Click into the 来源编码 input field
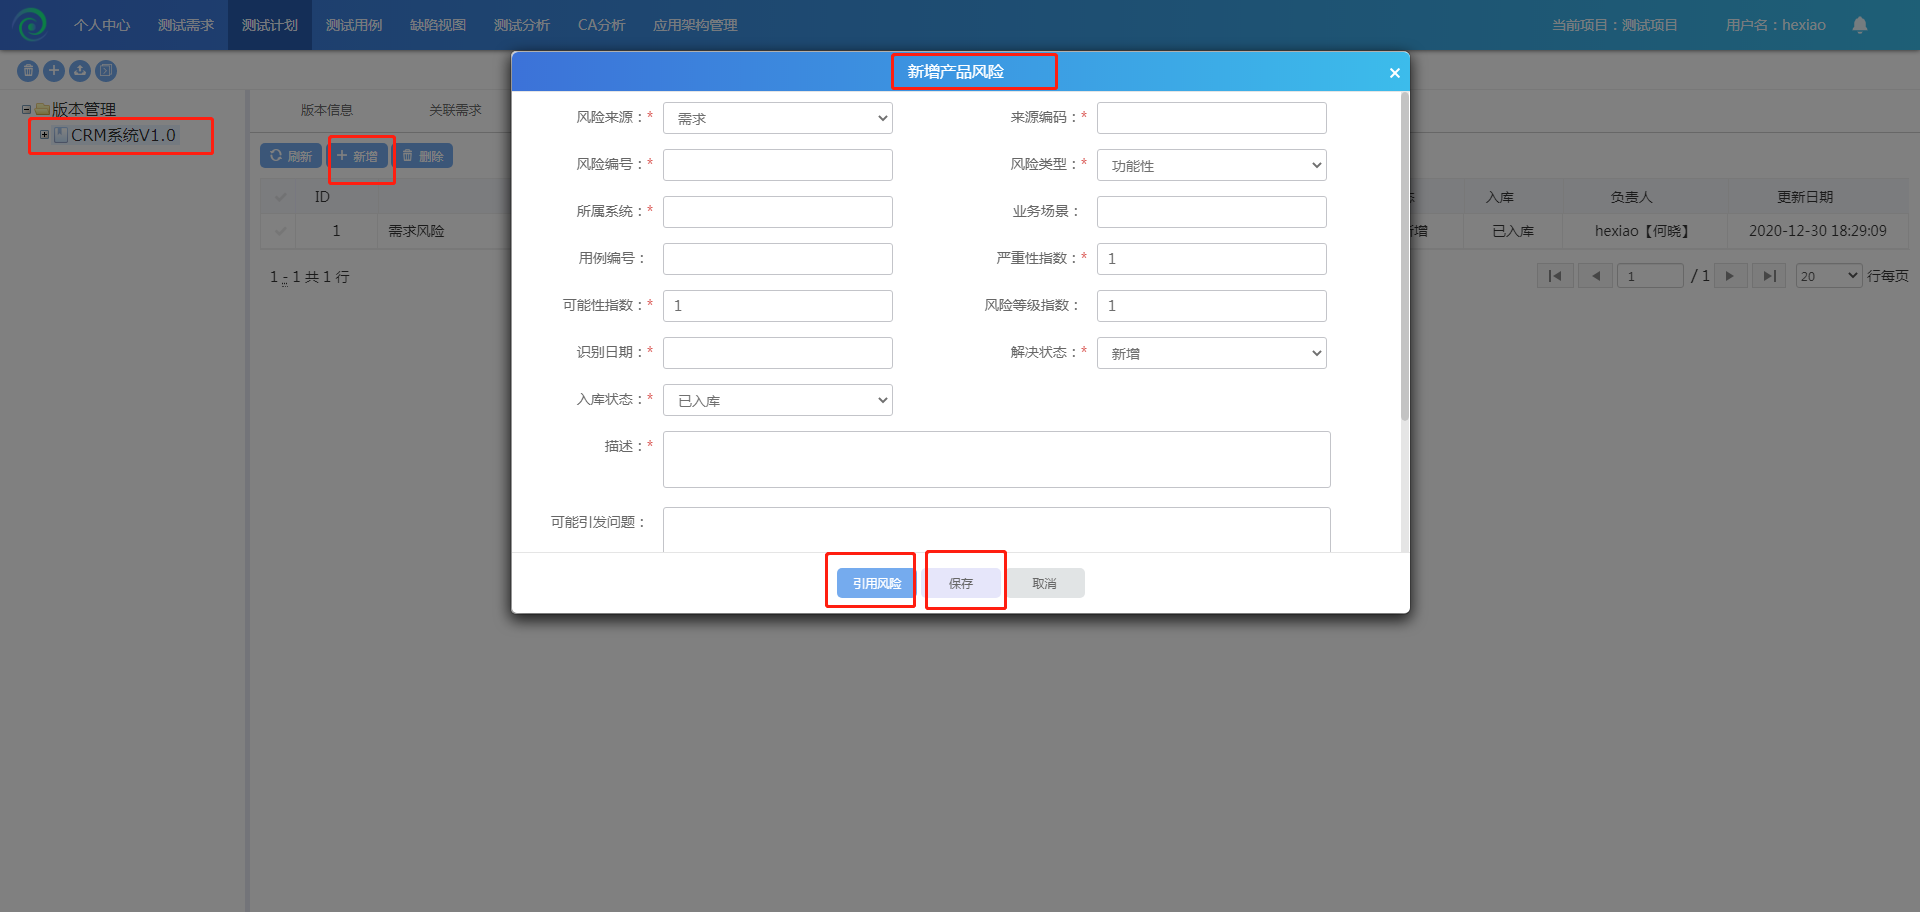 pyautogui.click(x=1212, y=118)
